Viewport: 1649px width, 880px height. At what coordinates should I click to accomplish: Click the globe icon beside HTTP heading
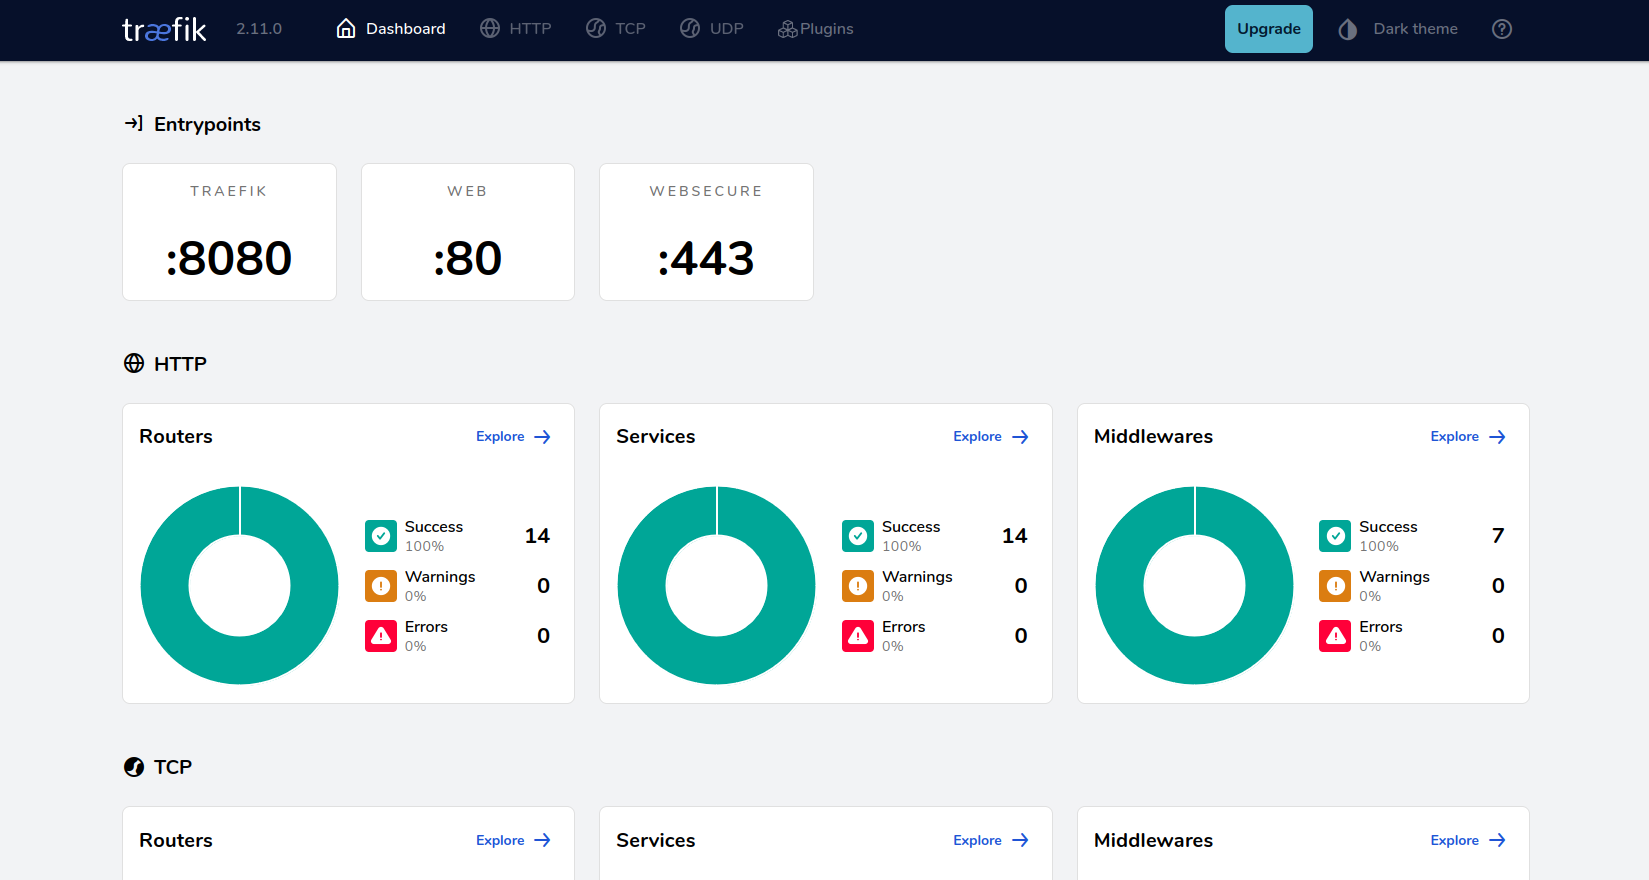[134, 363]
